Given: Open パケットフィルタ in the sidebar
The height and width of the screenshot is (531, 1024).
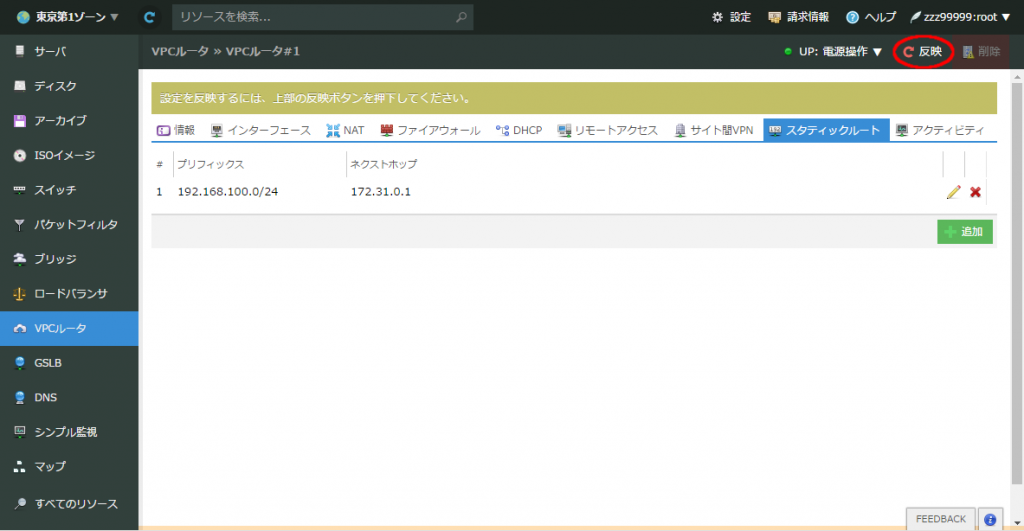Looking at the screenshot, I should pyautogui.click(x=75, y=224).
